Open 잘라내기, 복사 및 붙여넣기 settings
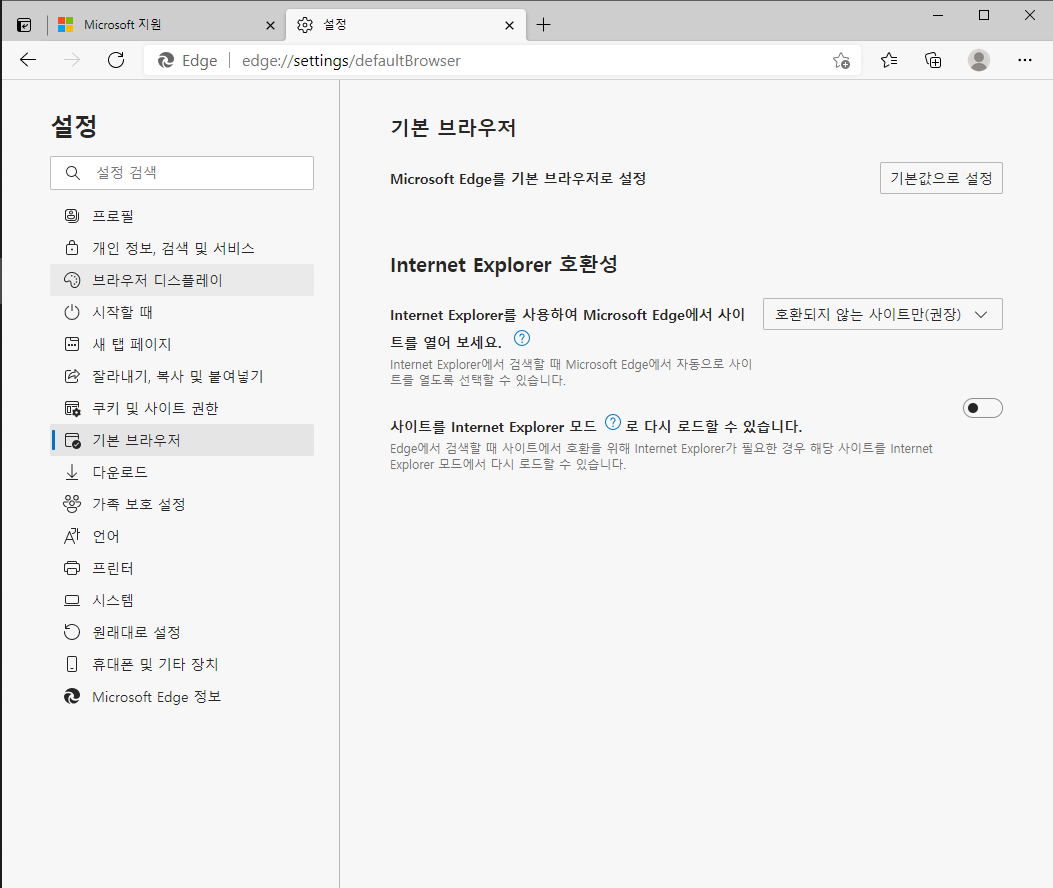 (x=182, y=376)
